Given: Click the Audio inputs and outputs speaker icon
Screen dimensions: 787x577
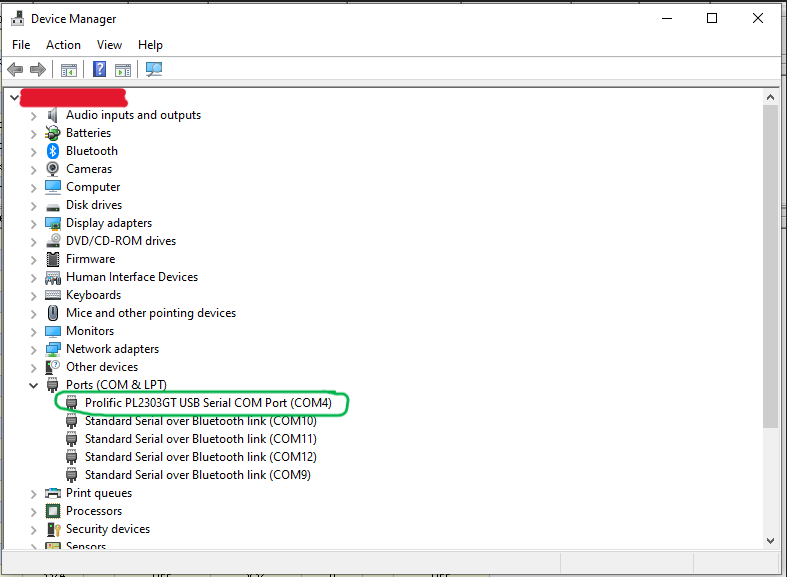Looking at the screenshot, I should [x=52, y=115].
